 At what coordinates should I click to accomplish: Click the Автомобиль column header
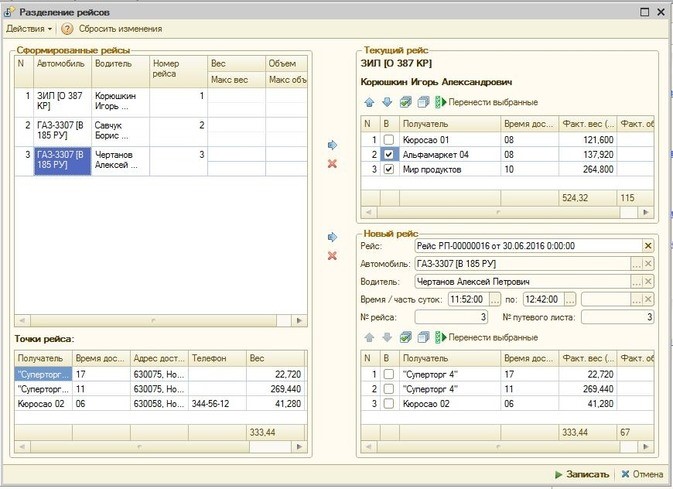coord(62,71)
